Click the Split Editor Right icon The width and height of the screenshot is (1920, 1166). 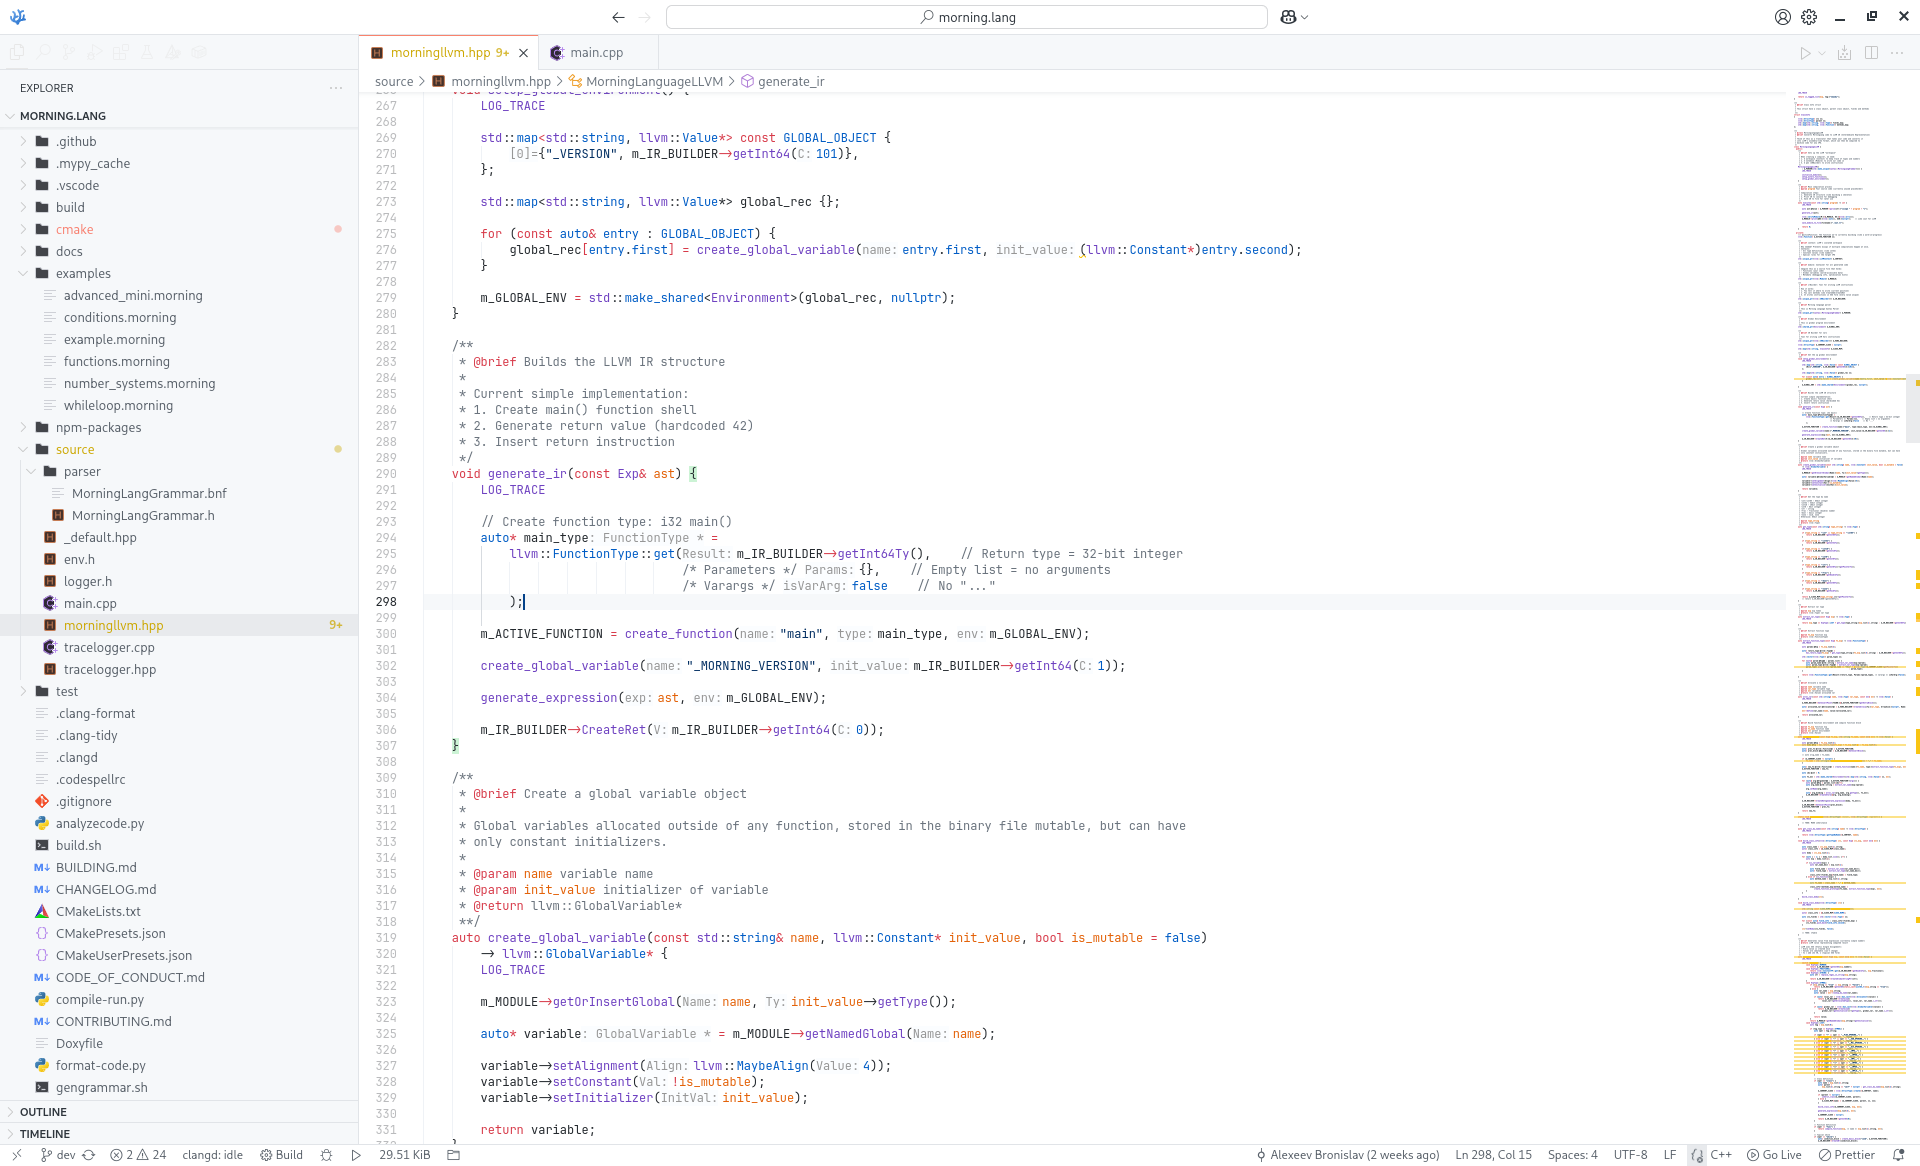tap(1871, 53)
